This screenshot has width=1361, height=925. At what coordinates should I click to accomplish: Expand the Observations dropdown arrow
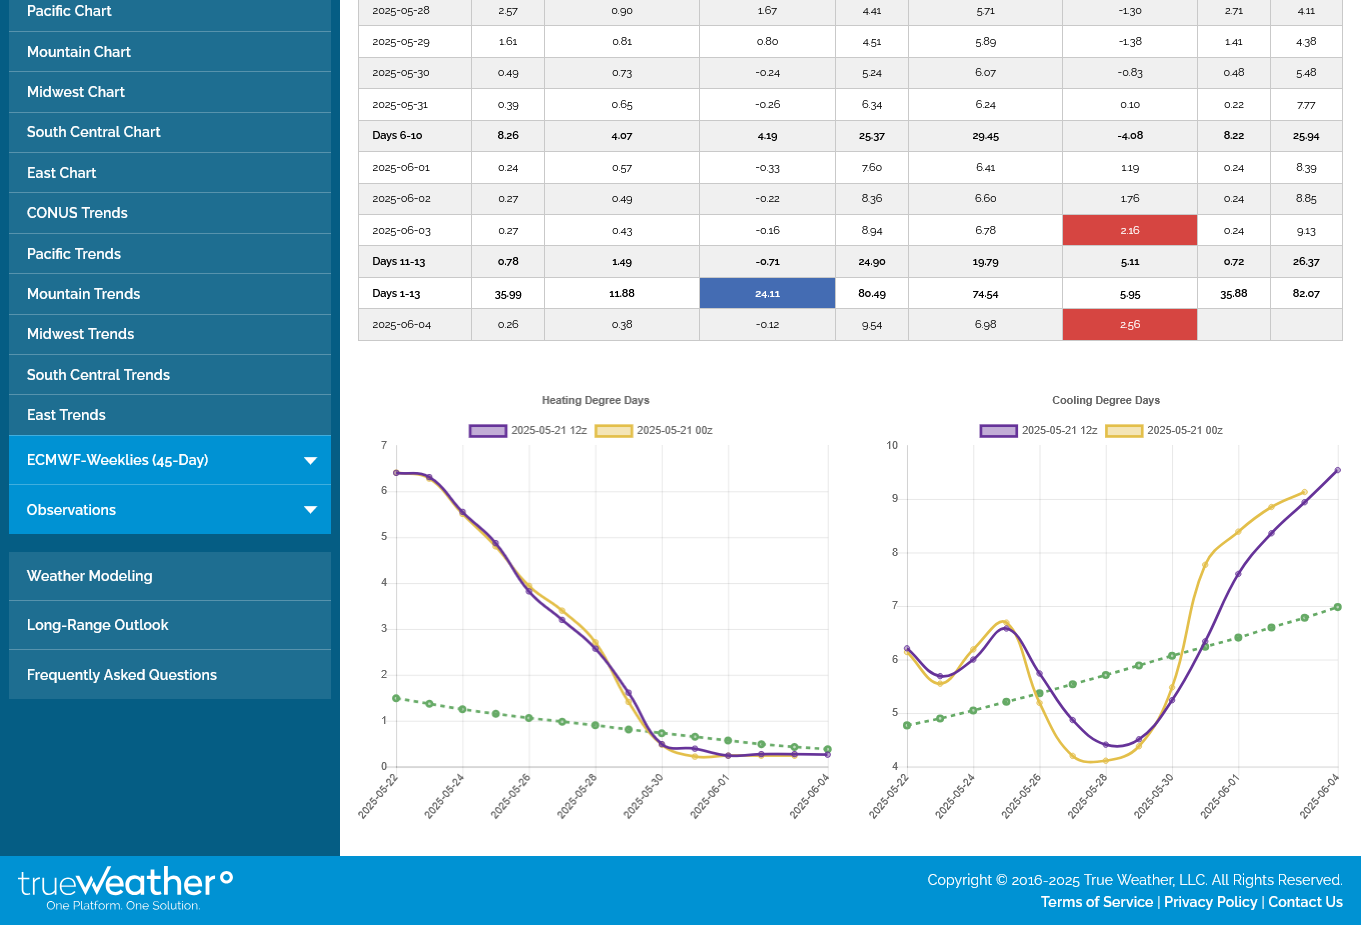coord(310,510)
